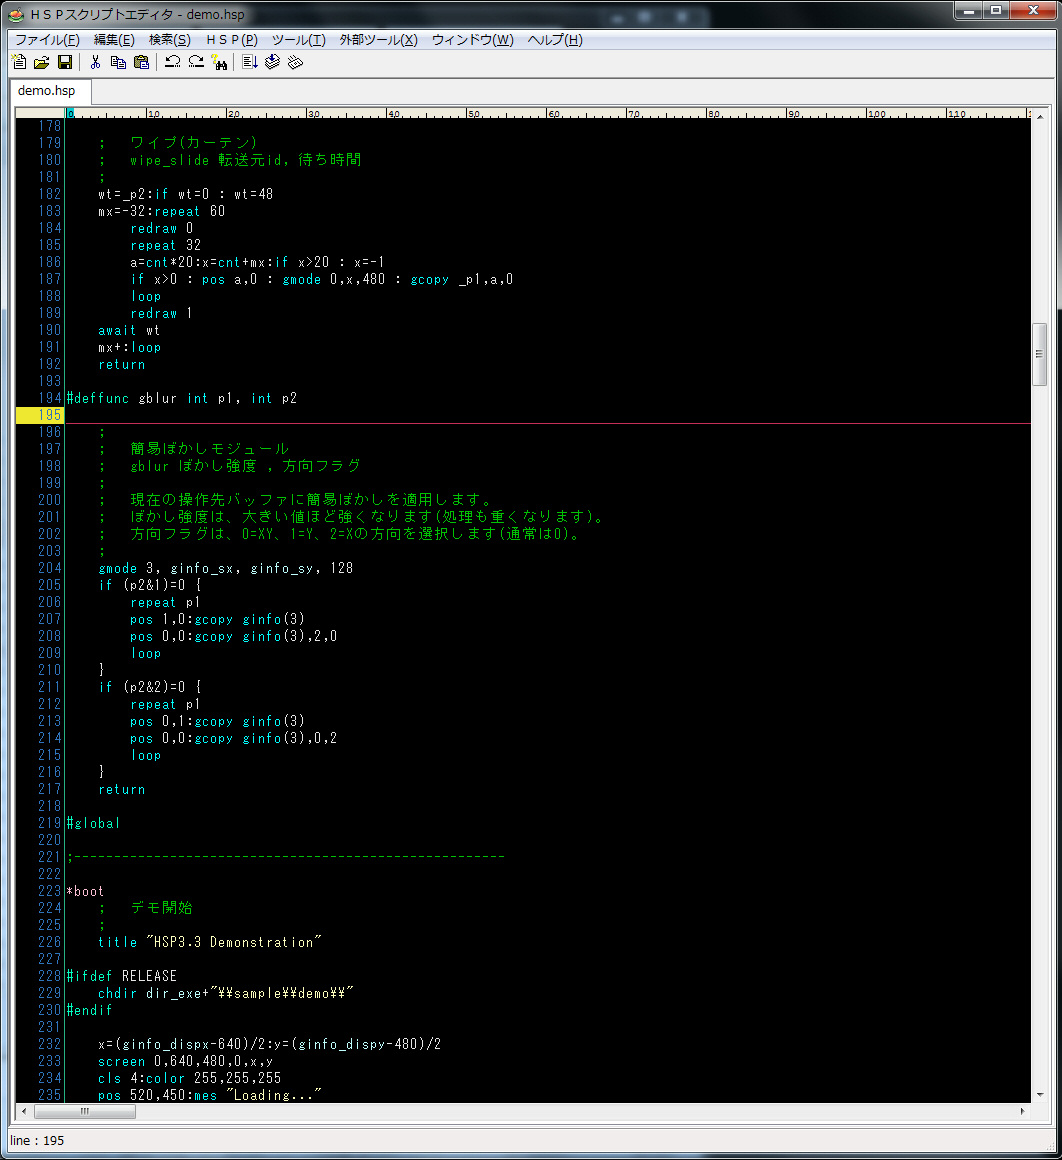Open the 検索(S) menu
Screen dimensions: 1062x1160
(169, 40)
